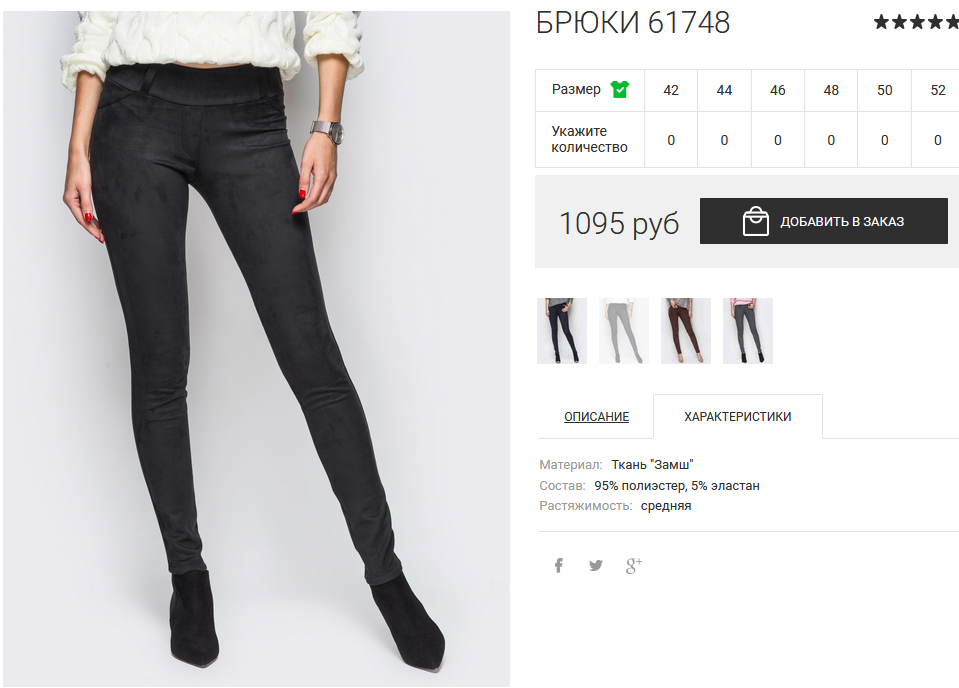Rate product with the third star
This screenshot has height=688, width=959.
[918, 23]
